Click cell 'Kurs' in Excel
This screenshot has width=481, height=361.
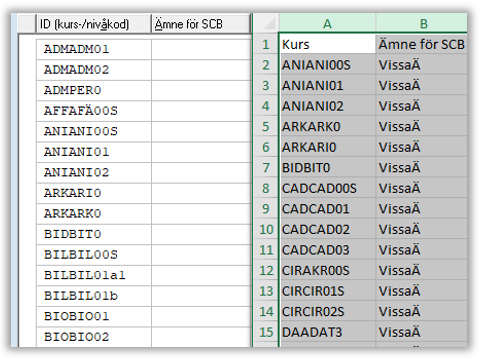coord(327,44)
